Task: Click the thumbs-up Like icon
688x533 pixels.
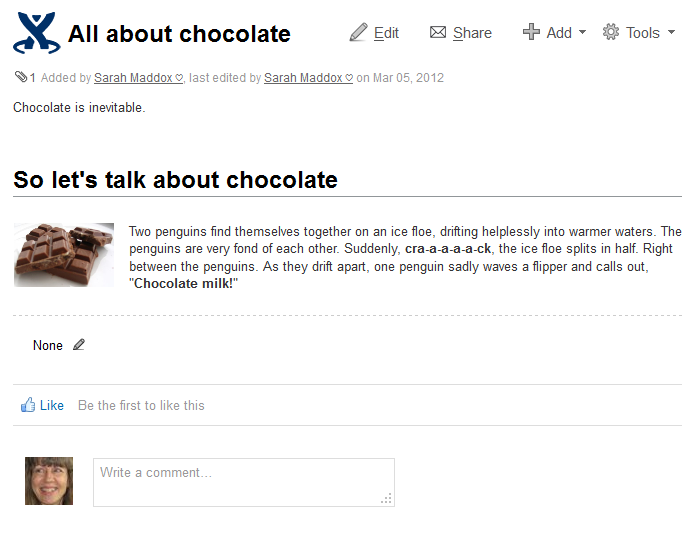Action: (x=28, y=404)
